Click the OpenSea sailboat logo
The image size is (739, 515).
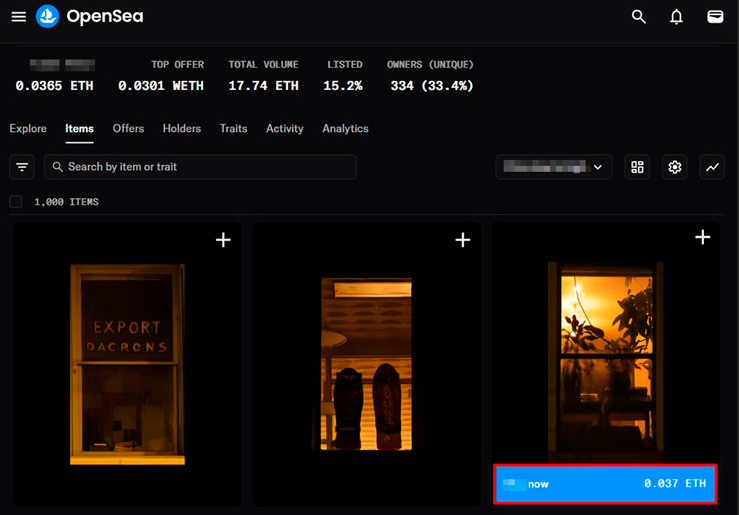click(47, 16)
